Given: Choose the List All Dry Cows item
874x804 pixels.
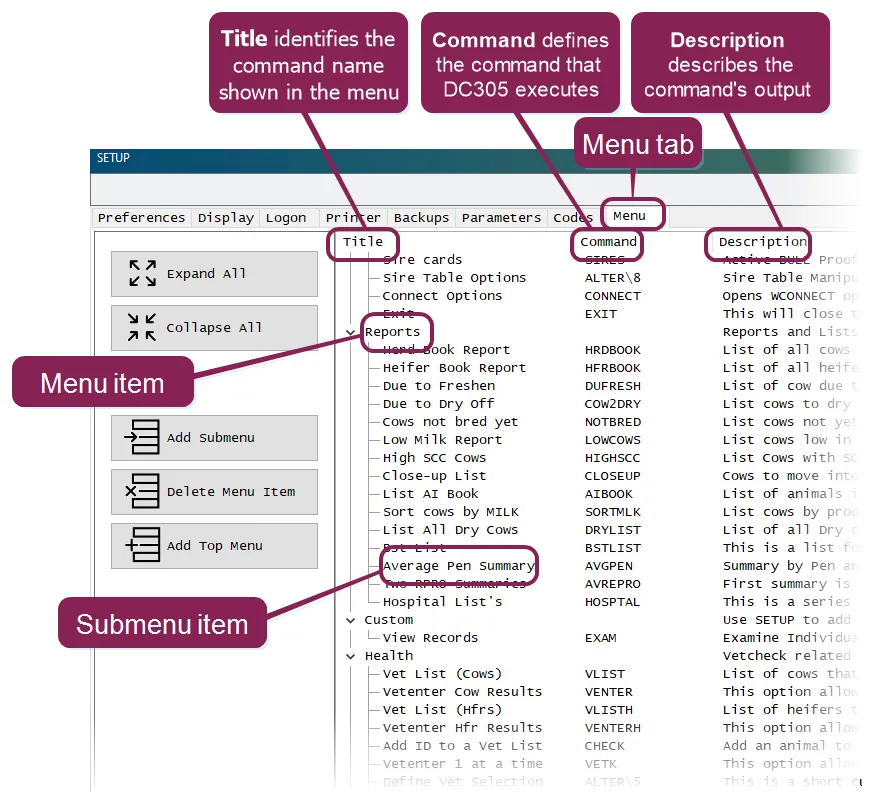Looking at the screenshot, I should click(x=450, y=530).
